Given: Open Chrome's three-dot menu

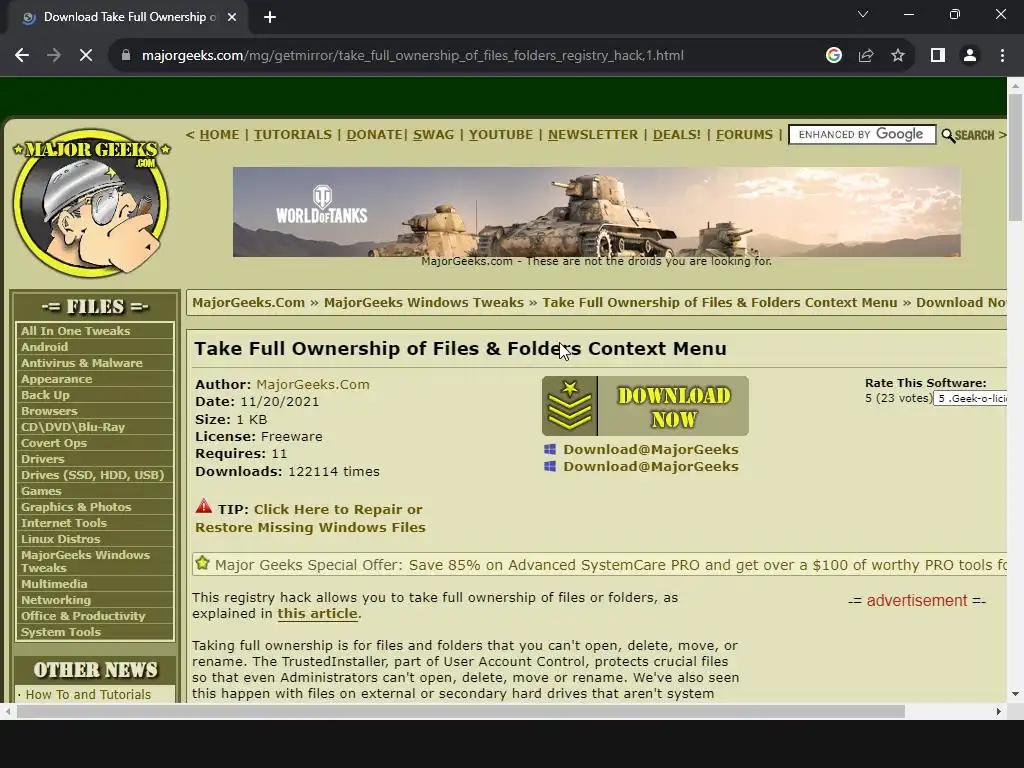Looking at the screenshot, I should (x=1002, y=56).
